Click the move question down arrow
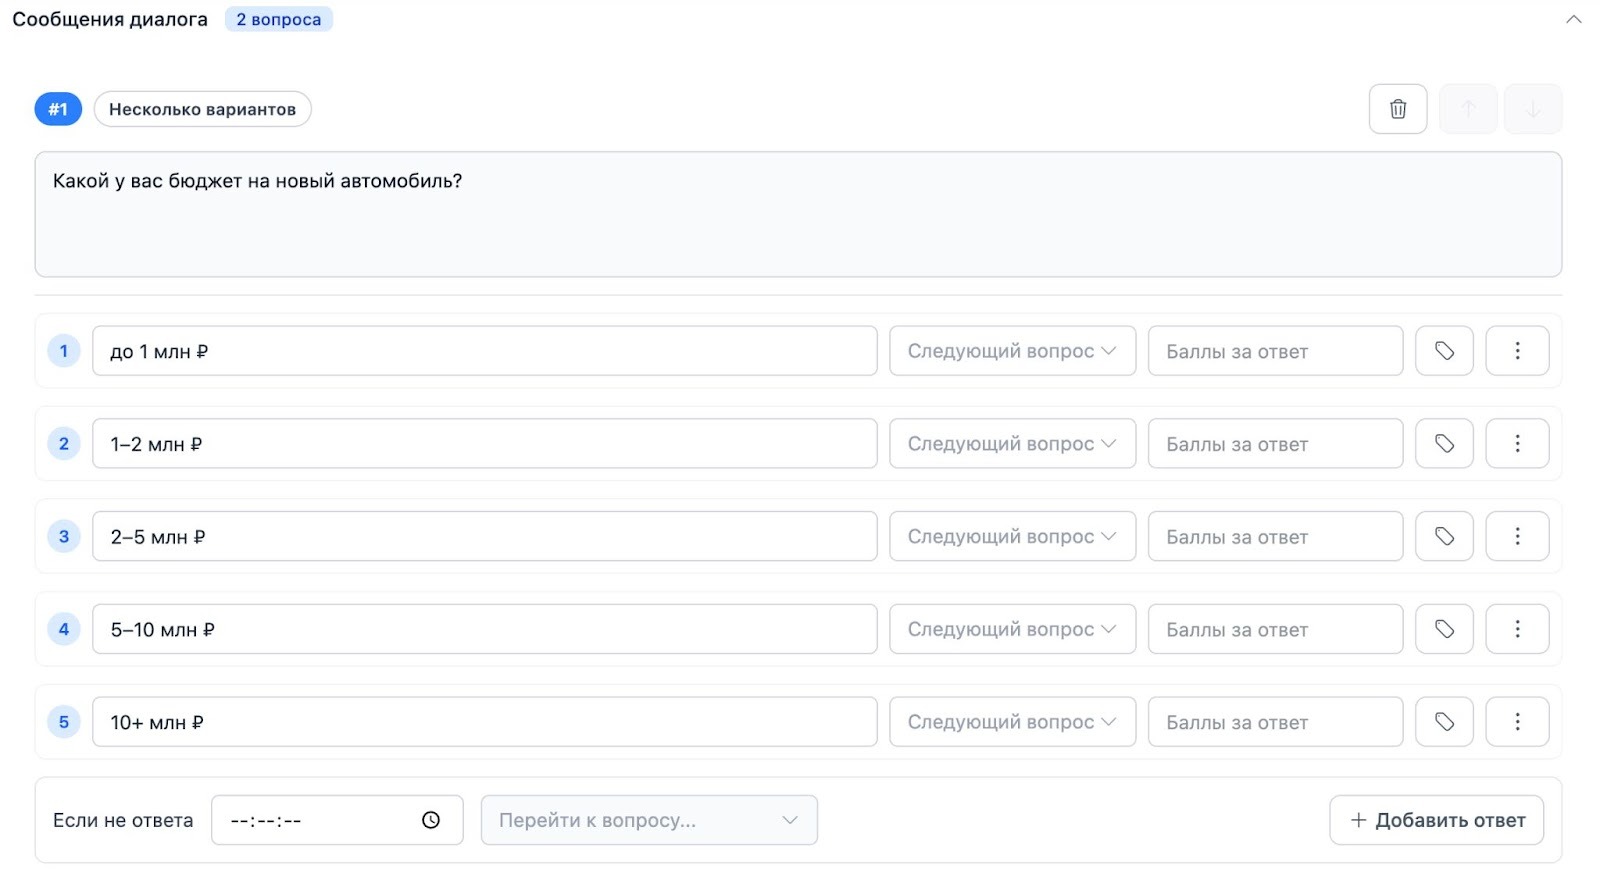 1532,109
